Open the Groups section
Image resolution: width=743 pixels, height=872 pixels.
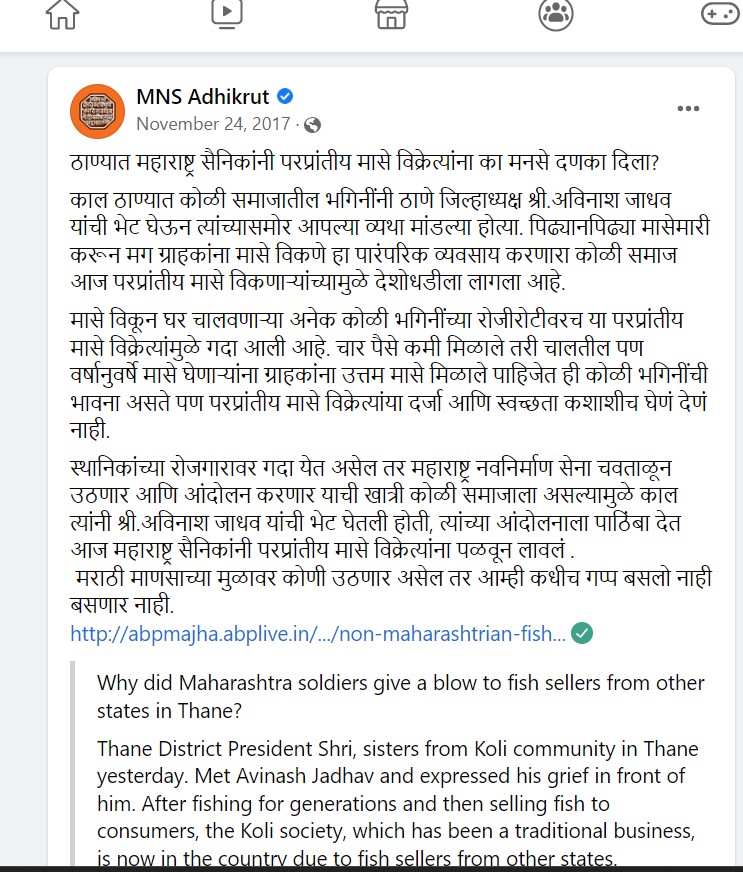[x=556, y=16]
